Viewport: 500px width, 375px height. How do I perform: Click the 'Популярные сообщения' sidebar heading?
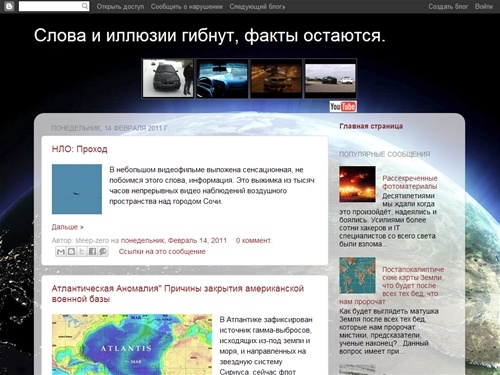[385, 154]
